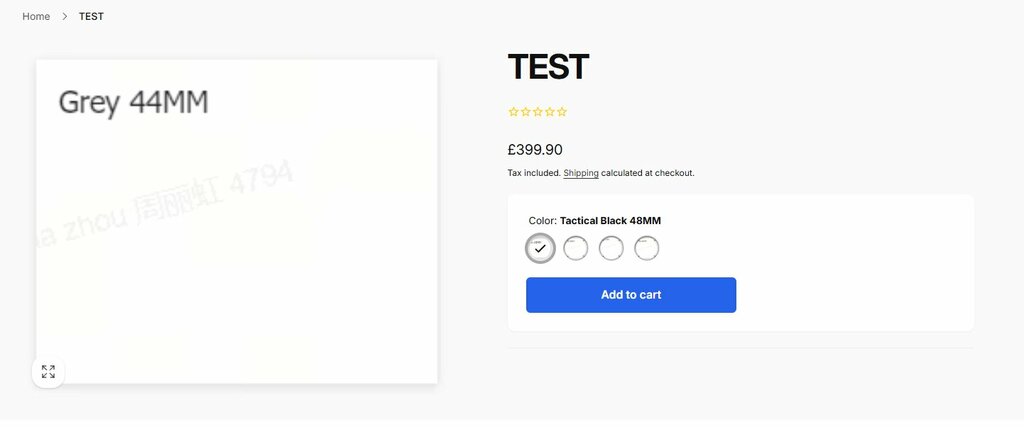Click the large TEST product title
Image resolution: width=1024 pixels, height=427 pixels.
pos(548,67)
